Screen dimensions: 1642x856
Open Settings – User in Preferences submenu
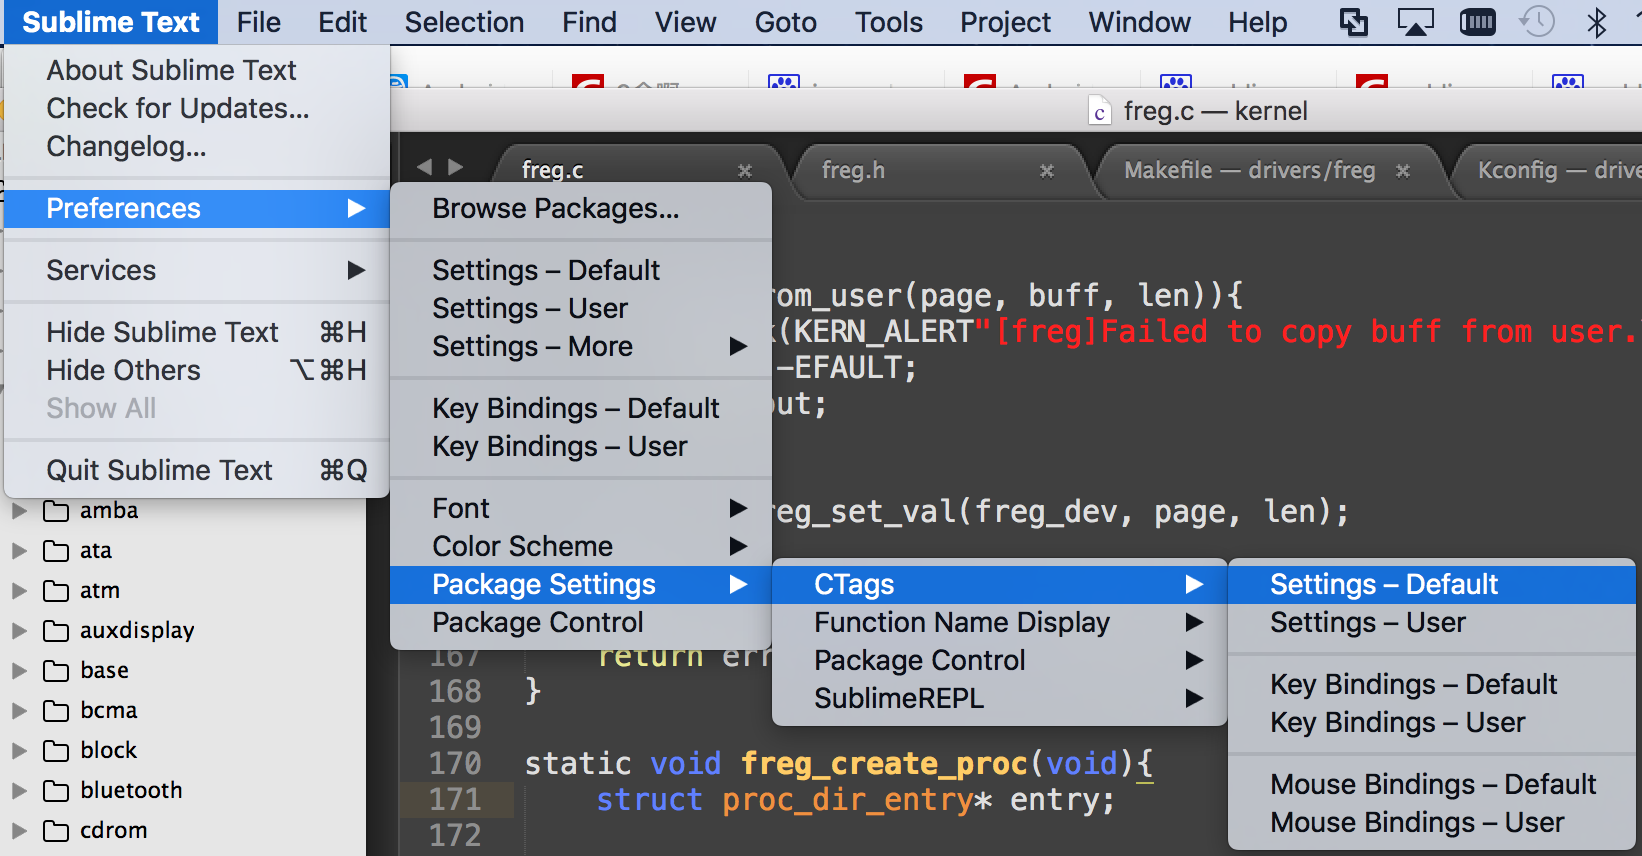[x=581, y=308]
